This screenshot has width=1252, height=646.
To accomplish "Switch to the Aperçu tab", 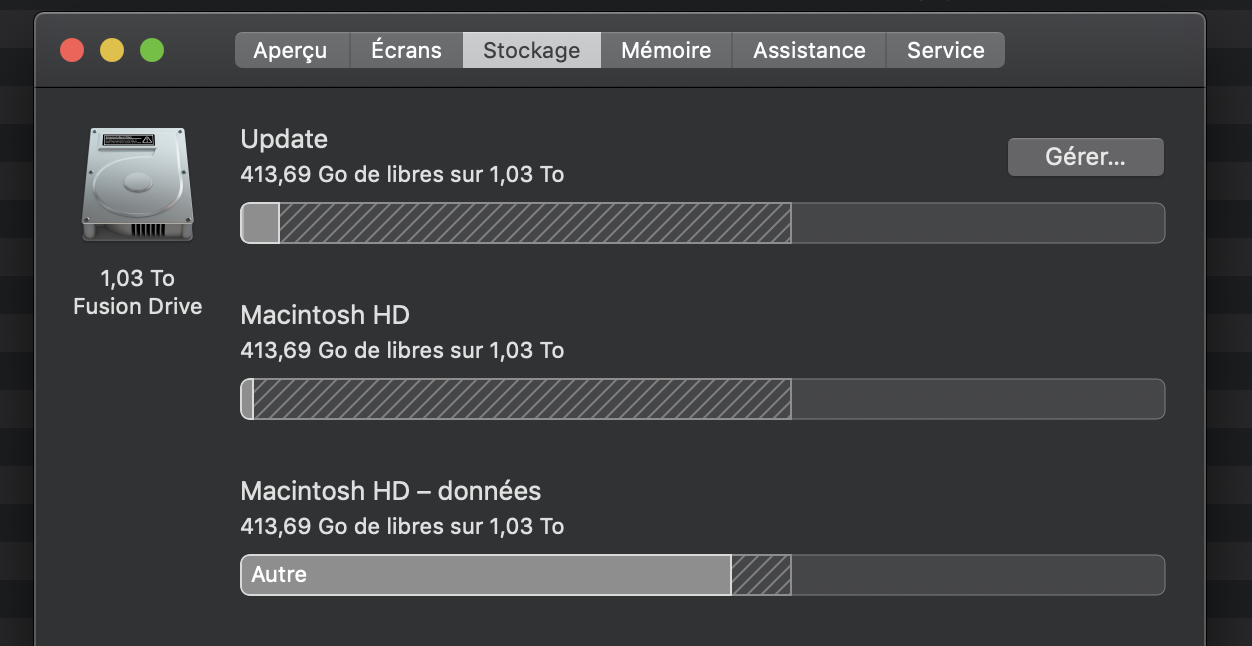I will (x=290, y=50).
